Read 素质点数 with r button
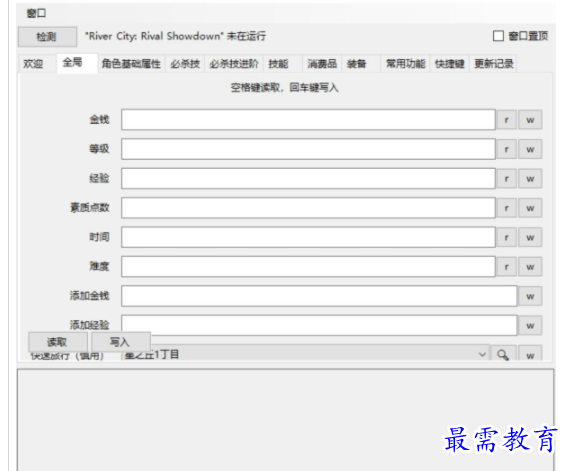566x471 pixels. [506, 208]
